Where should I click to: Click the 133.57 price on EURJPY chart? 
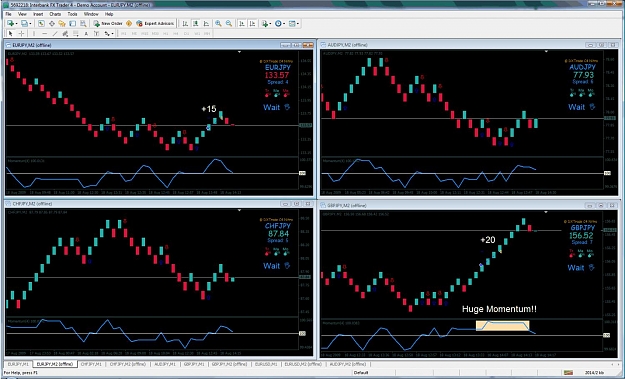277,75
